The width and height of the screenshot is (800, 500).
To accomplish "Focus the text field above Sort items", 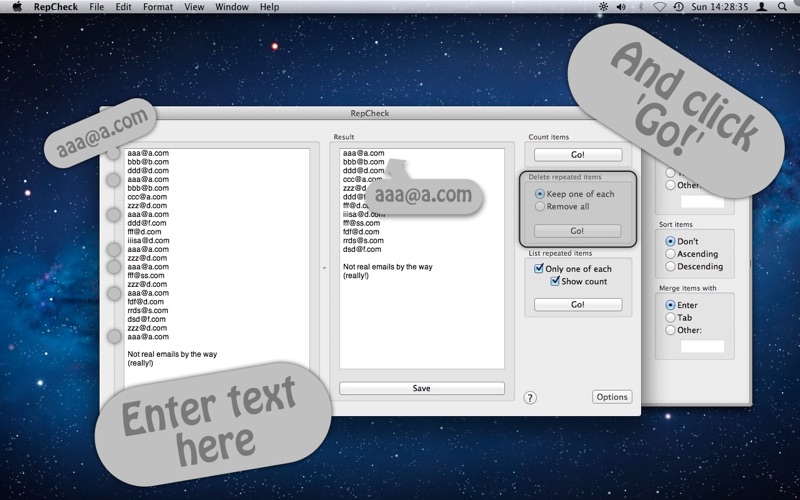I will [703, 202].
